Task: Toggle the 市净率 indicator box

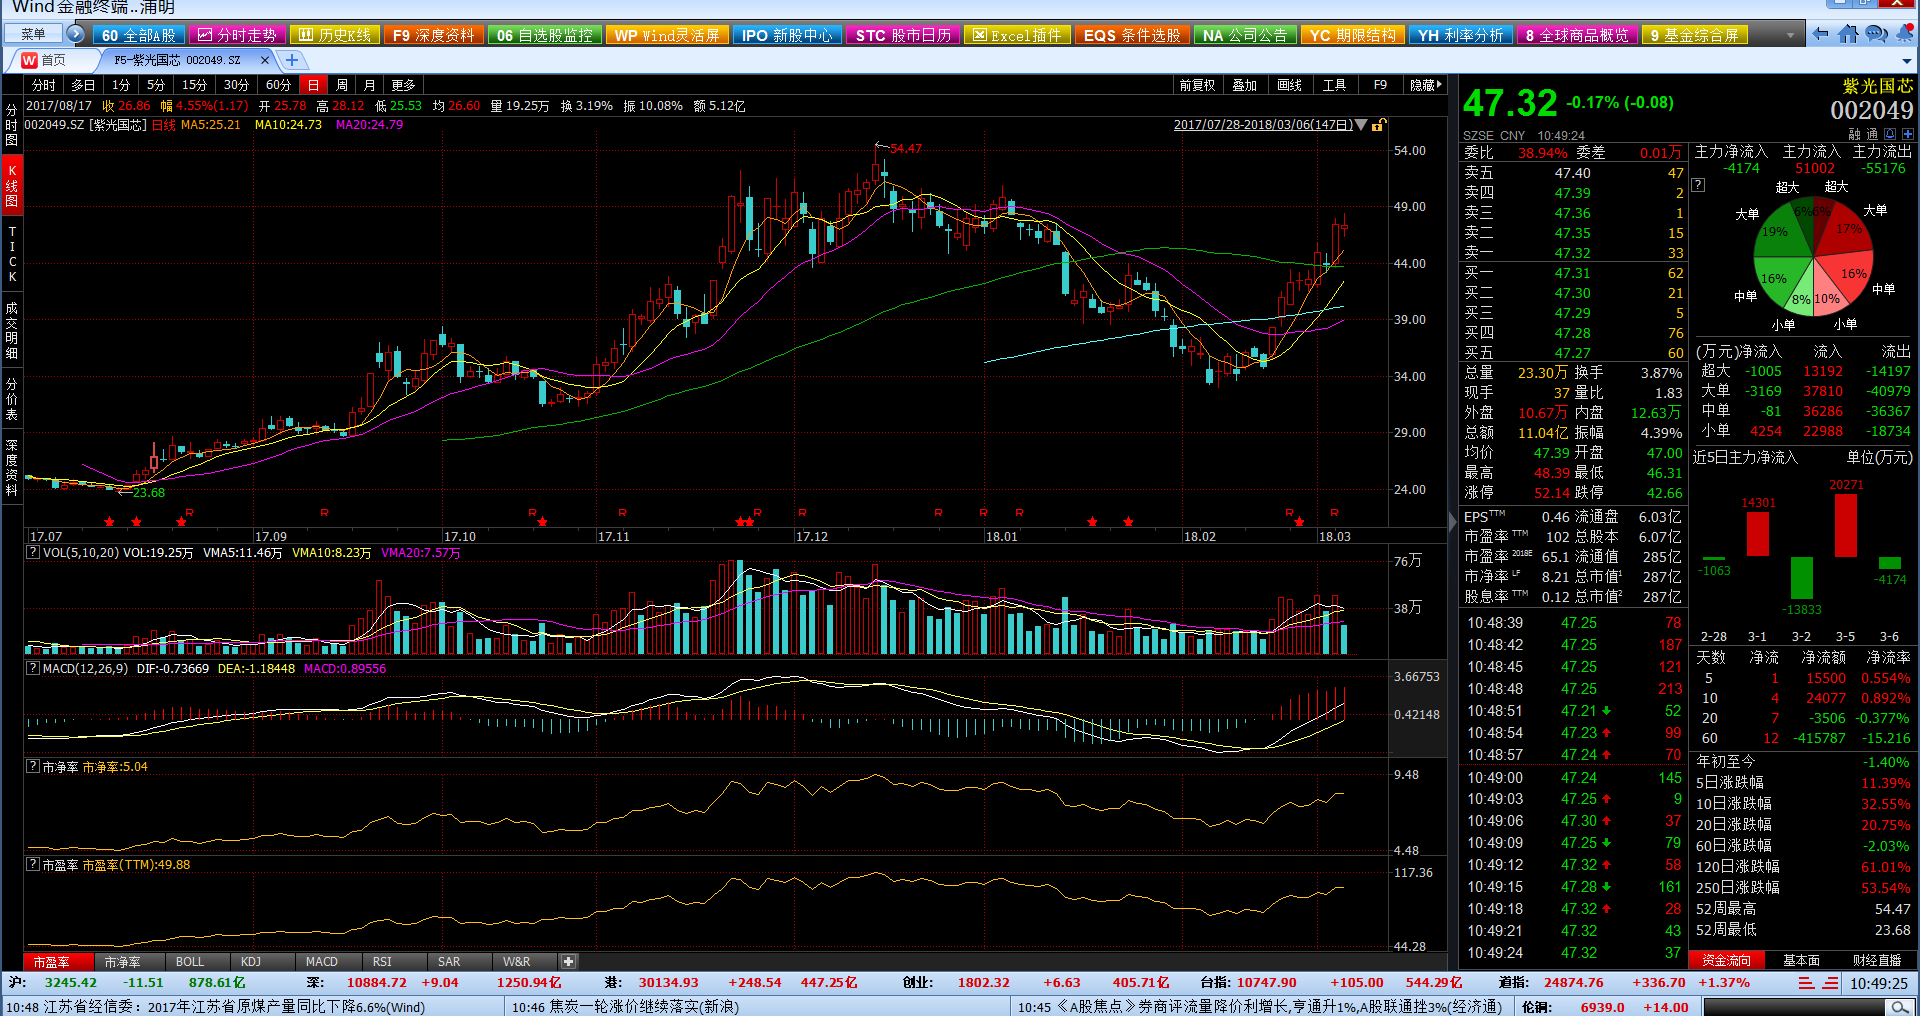Action: pyautogui.click(x=32, y=766)
